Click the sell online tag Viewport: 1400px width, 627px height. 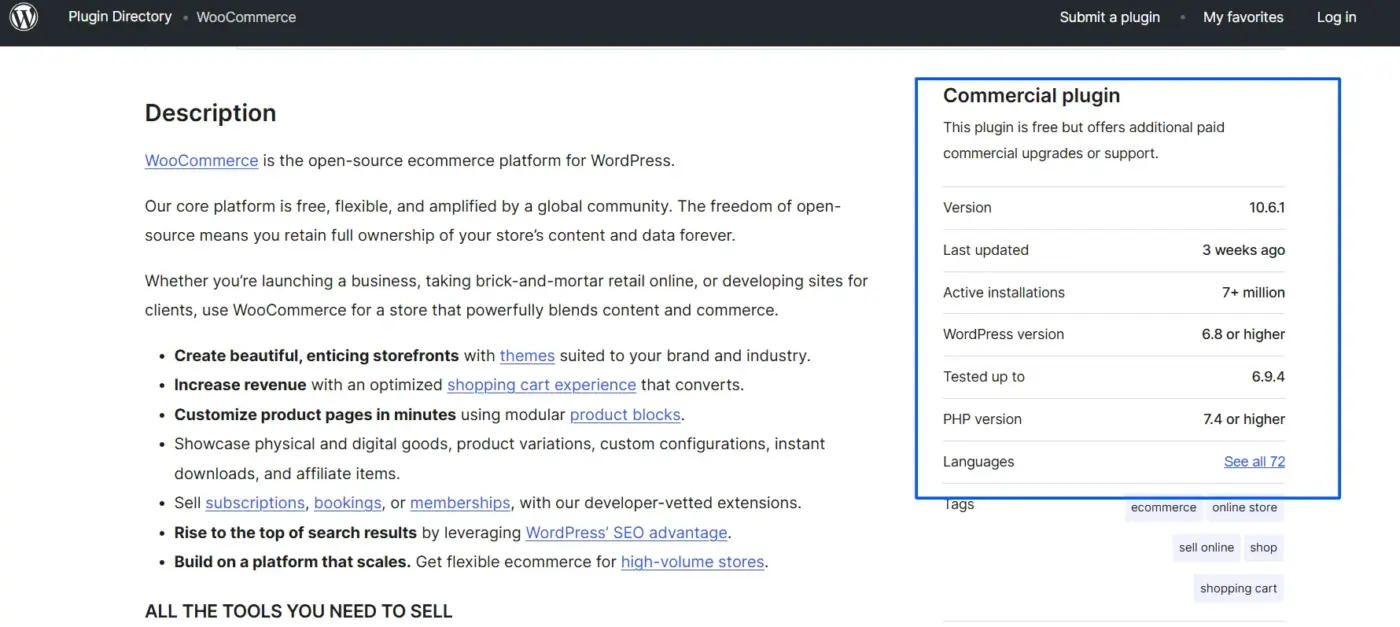[1206, 547]
